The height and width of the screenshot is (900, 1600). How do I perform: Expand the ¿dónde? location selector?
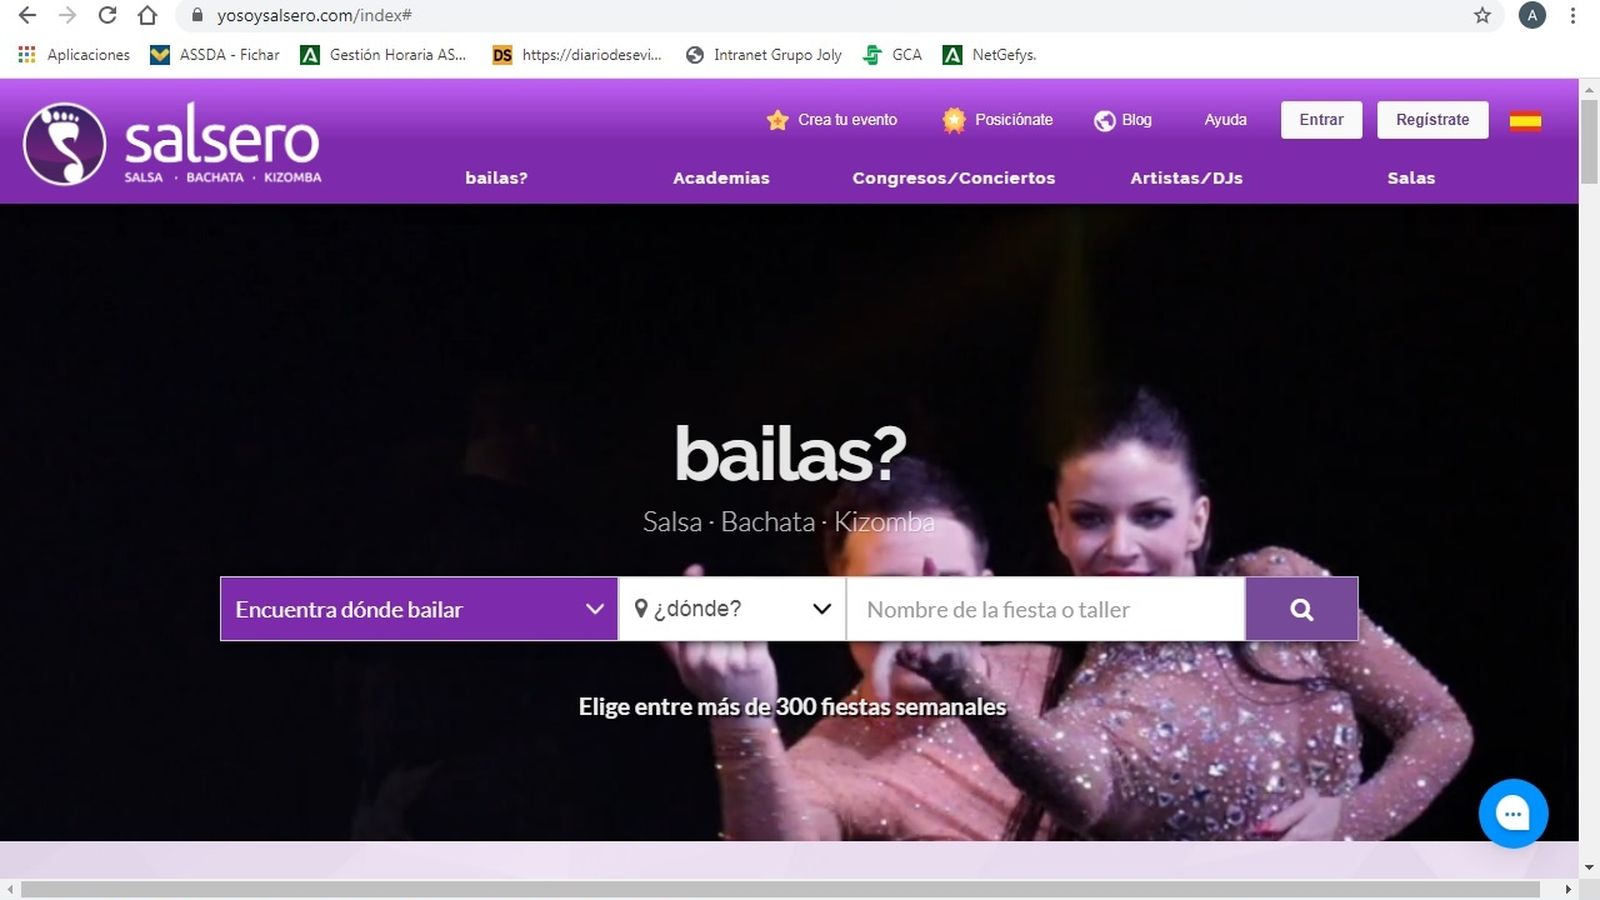point(731,608)
